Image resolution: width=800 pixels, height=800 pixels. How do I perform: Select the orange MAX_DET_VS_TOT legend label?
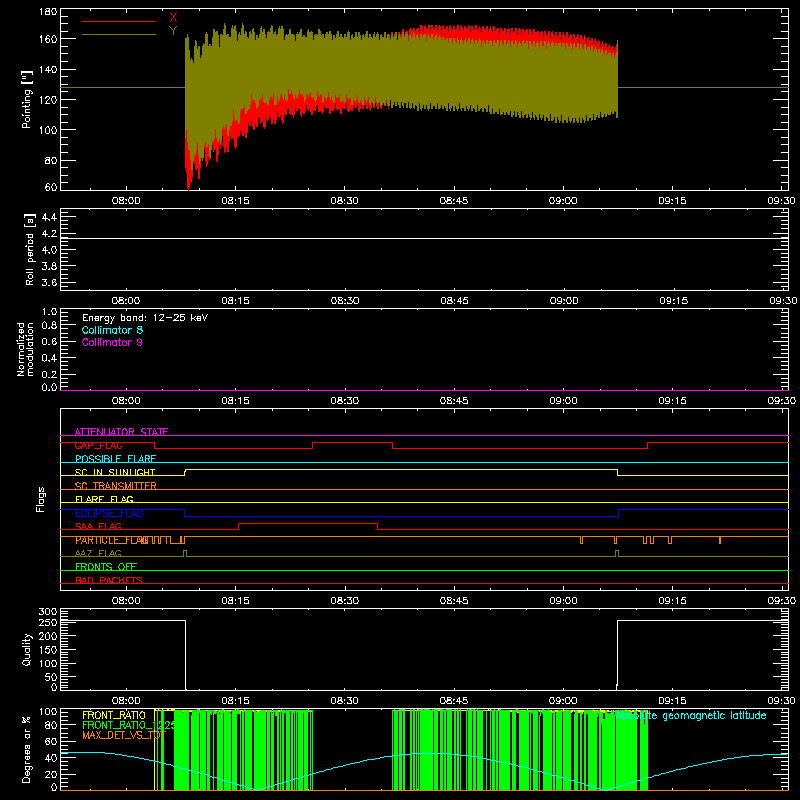point(123,735)
